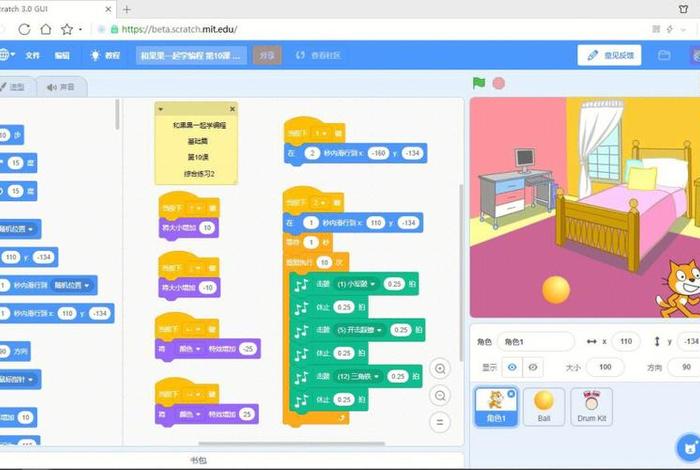Click the speaker icon on 声音 tab
700x470 pixels.
51,87
